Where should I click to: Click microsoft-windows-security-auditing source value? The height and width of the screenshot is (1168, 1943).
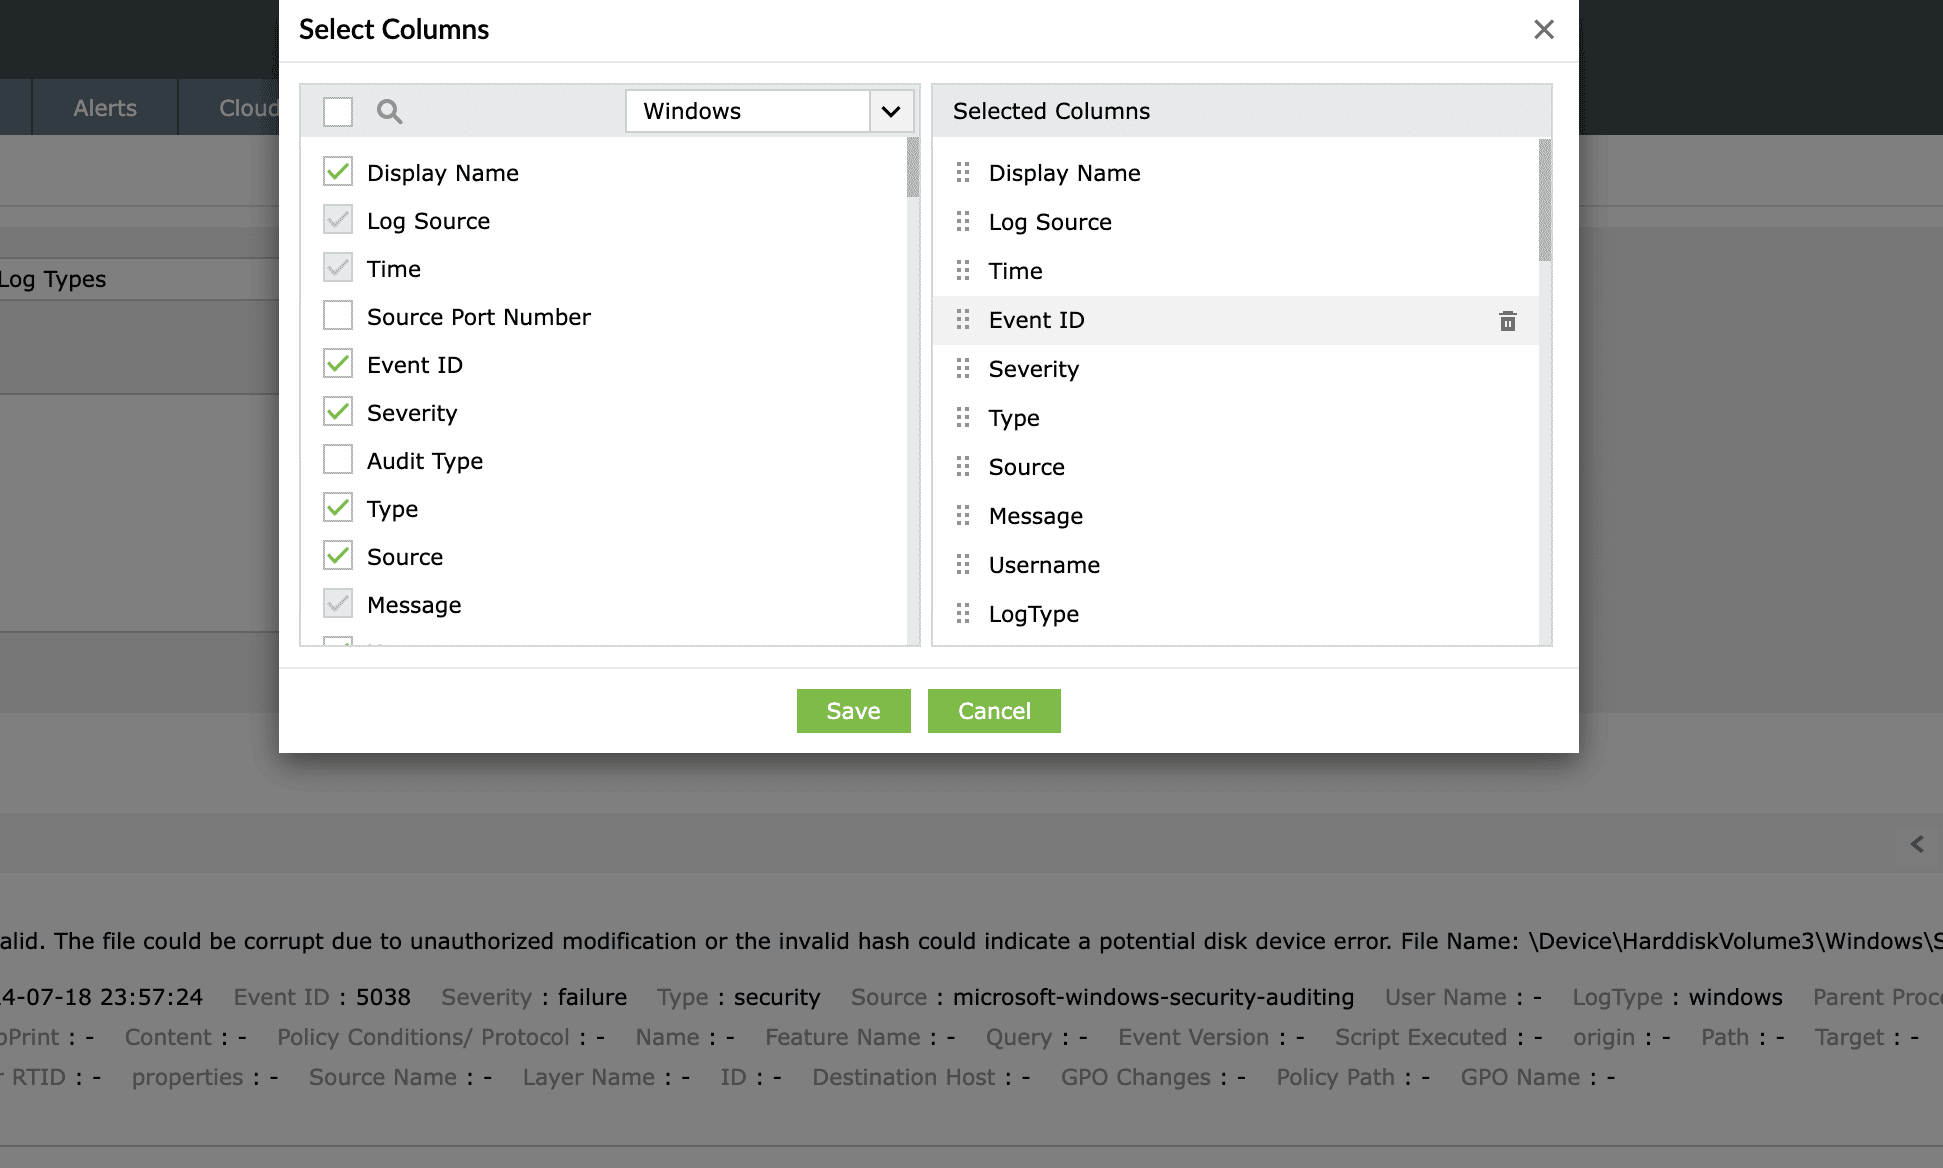(x=1153, y=997)
